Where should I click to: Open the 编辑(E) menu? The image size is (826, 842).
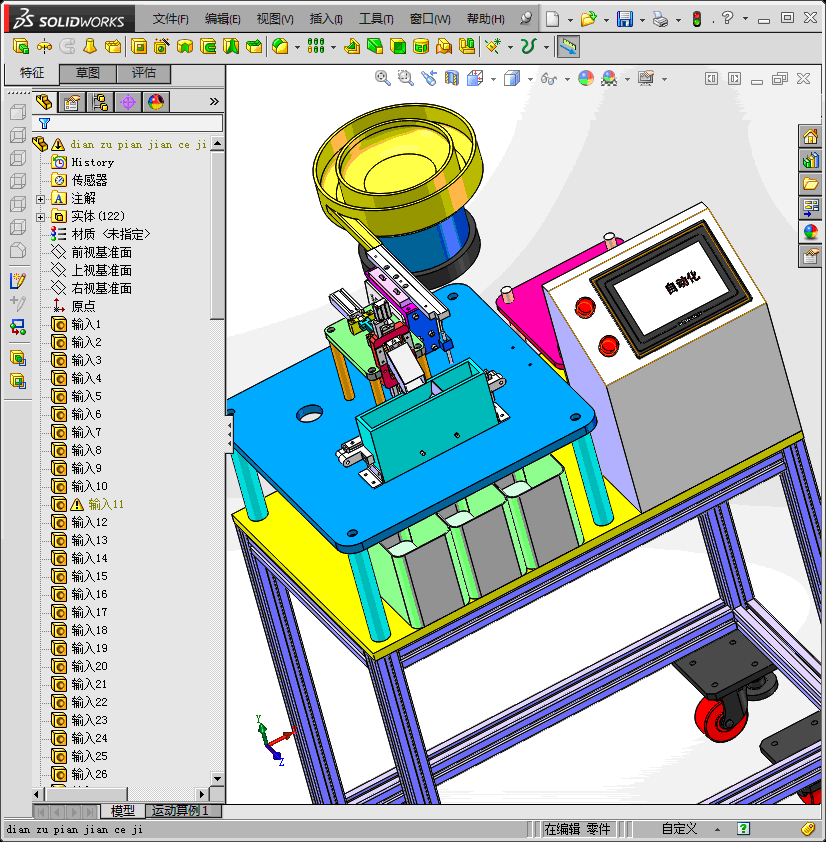(222, 19)
